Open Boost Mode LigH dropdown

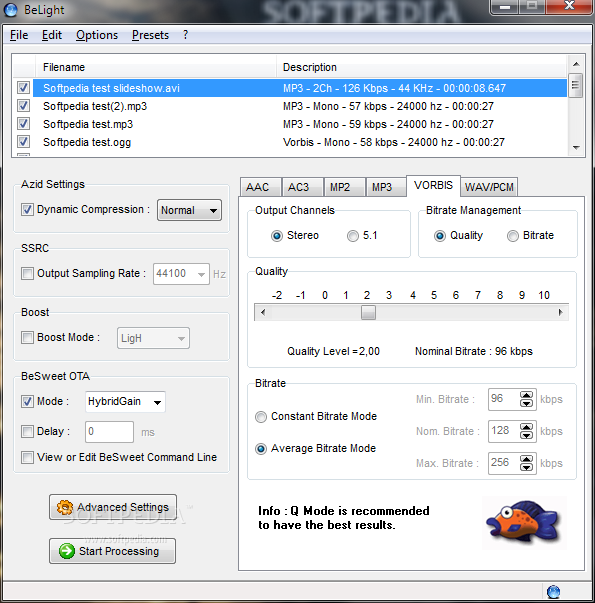point(153,338)
